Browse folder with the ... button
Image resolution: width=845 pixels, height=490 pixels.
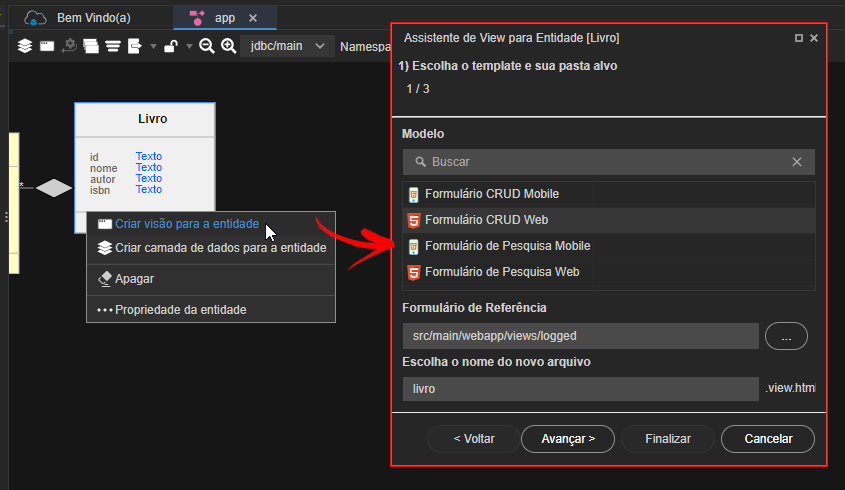786,336
